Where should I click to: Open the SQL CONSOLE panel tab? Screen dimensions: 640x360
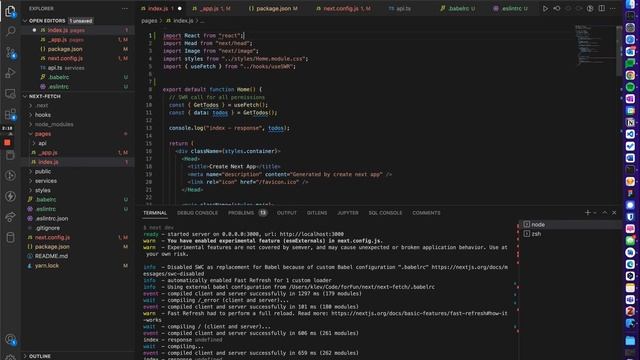385,213
